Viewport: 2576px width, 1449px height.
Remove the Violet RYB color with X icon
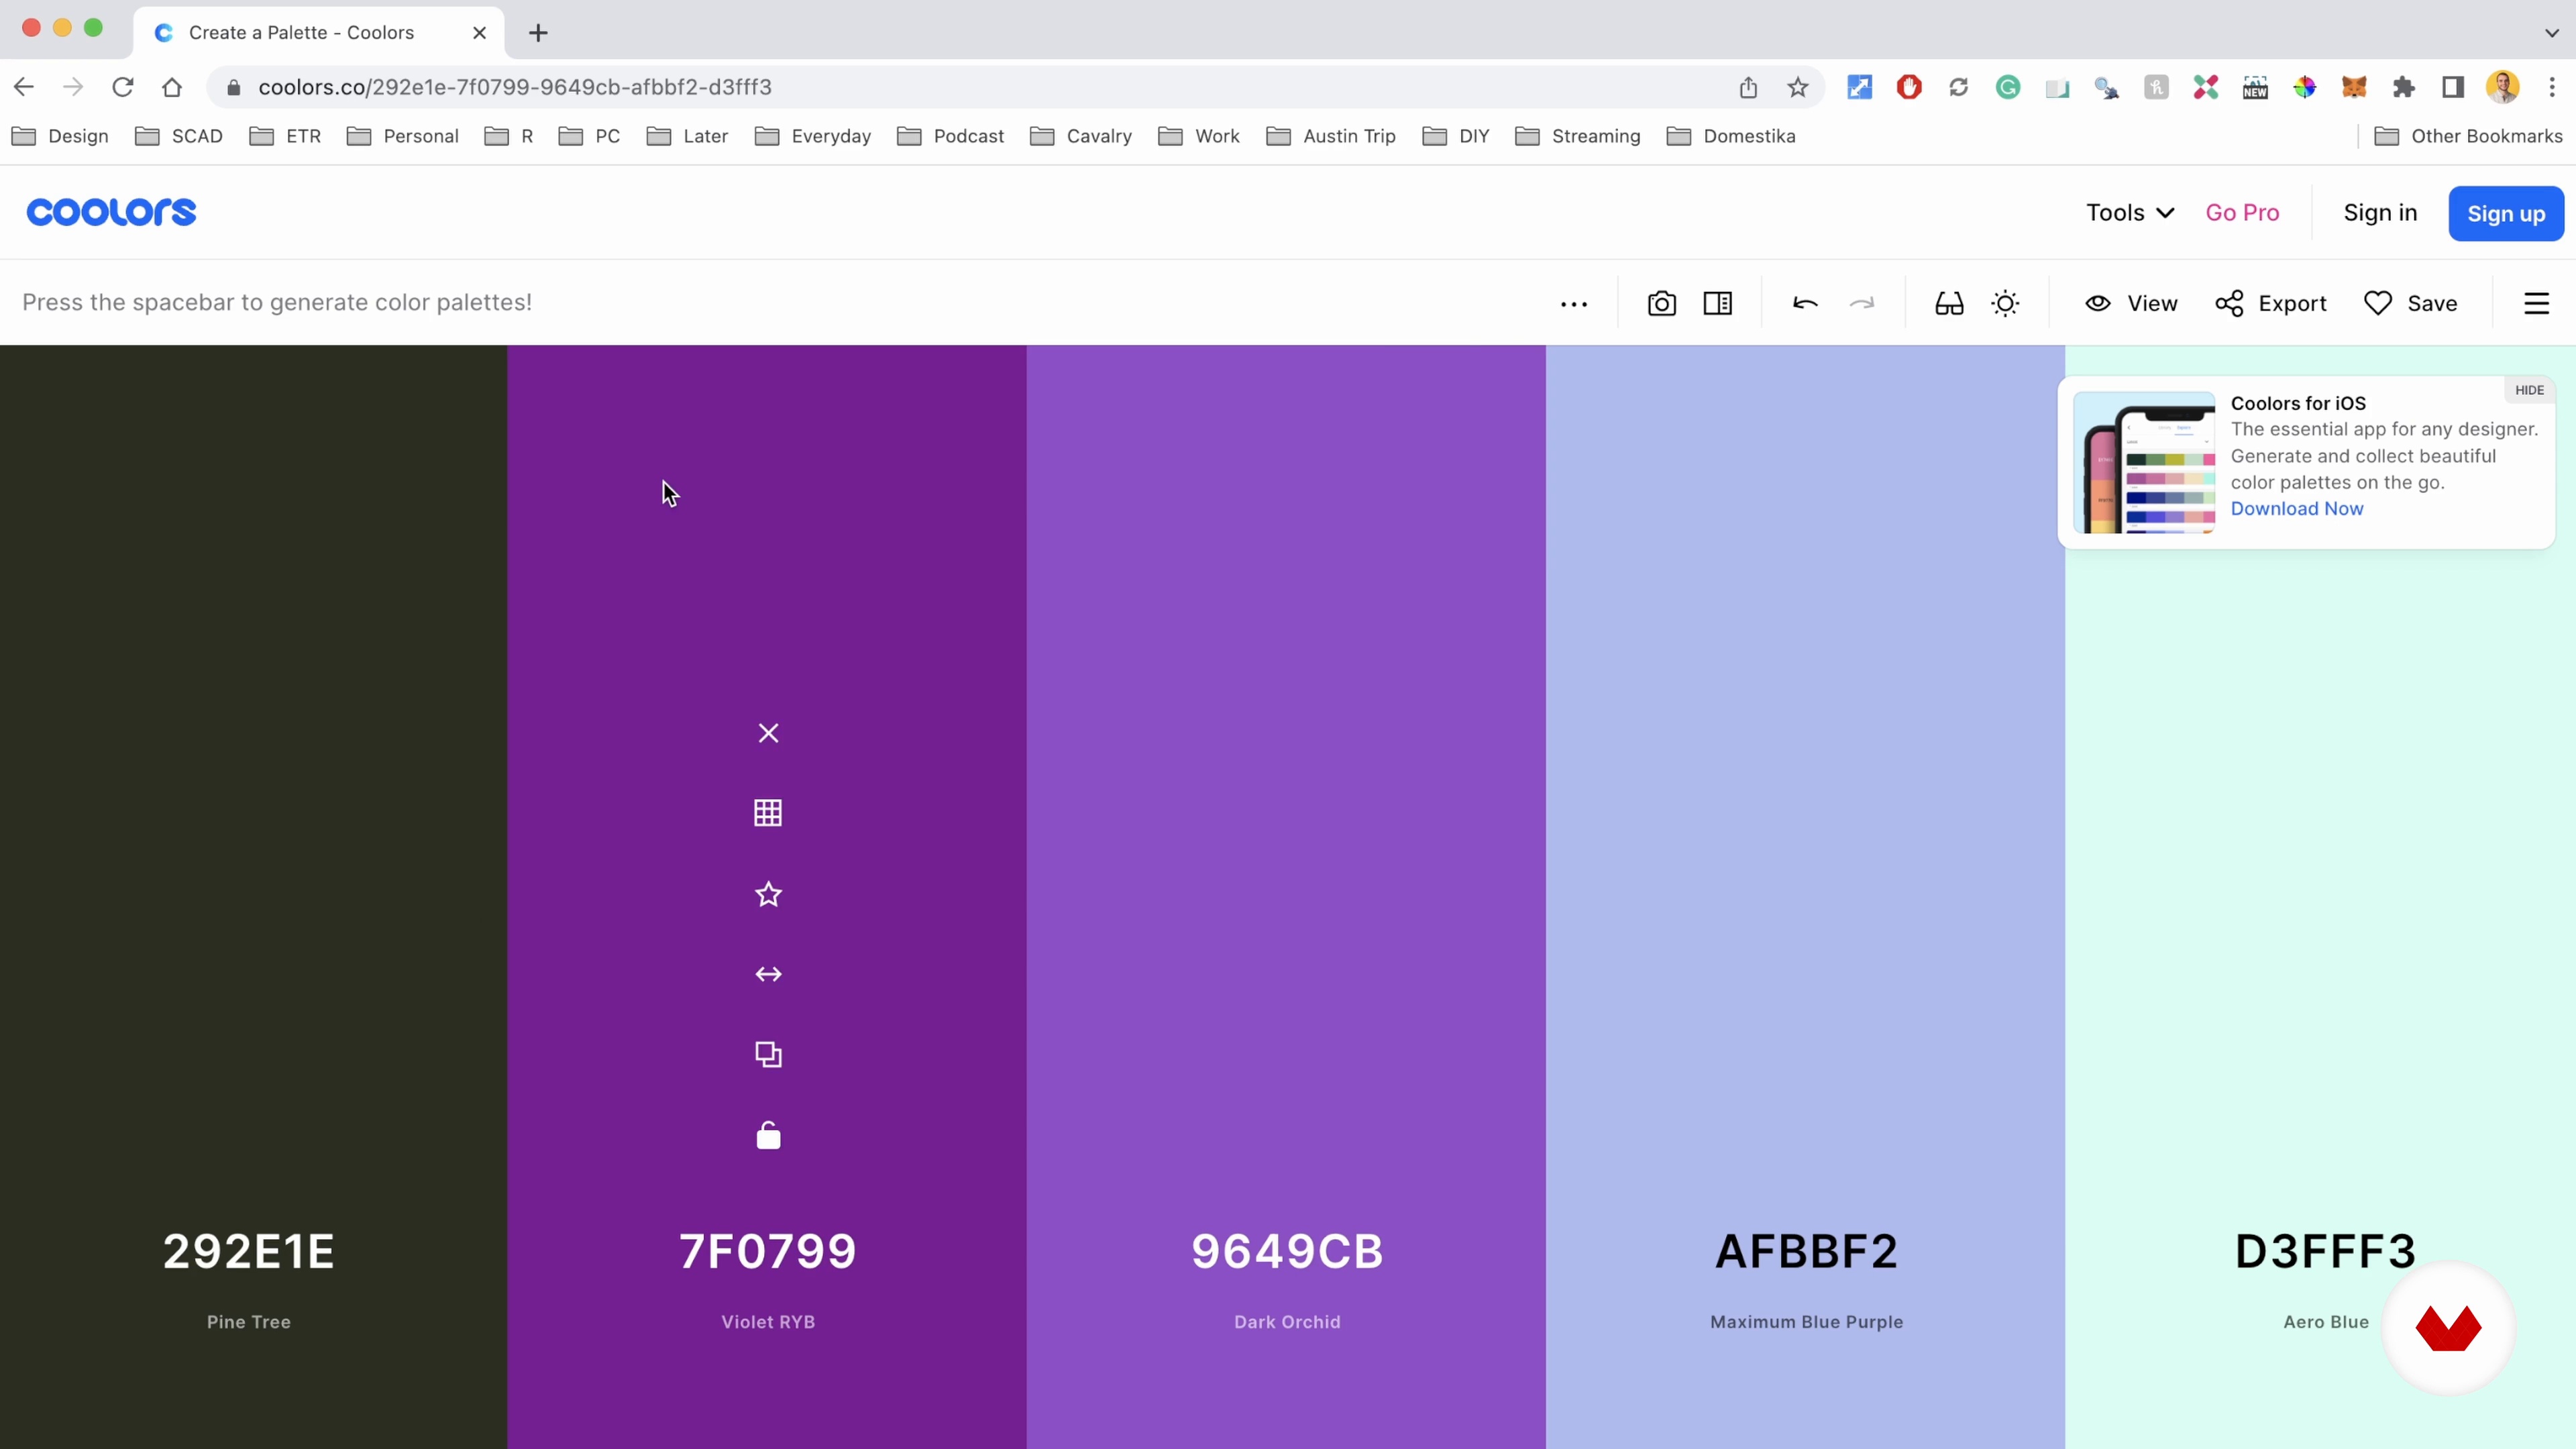[768, 733]
